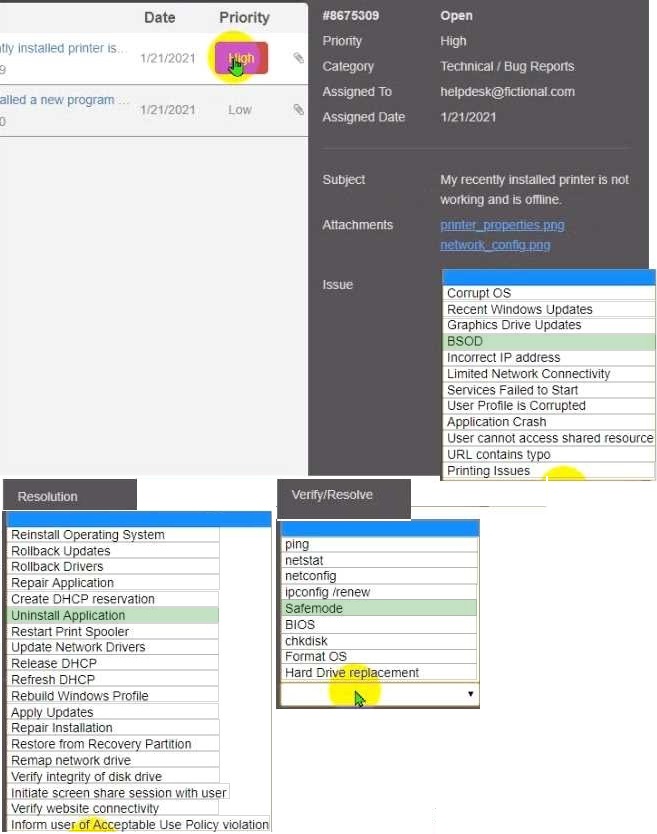This screenshot has height=834, width=657.
Task: Click the attachment paperclip on Low priority ticket
Action: coord(298,109)
